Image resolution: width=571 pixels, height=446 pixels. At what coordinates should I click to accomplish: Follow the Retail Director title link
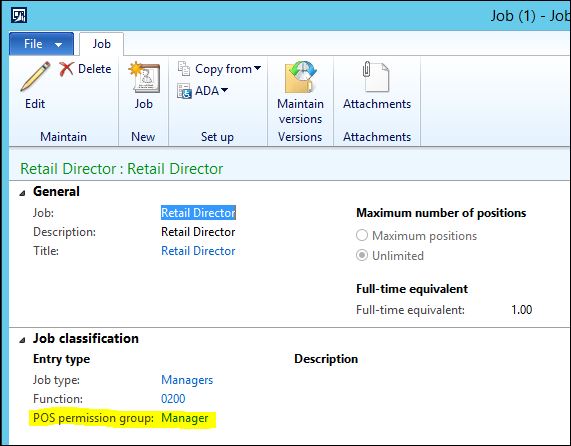point(198,251)
